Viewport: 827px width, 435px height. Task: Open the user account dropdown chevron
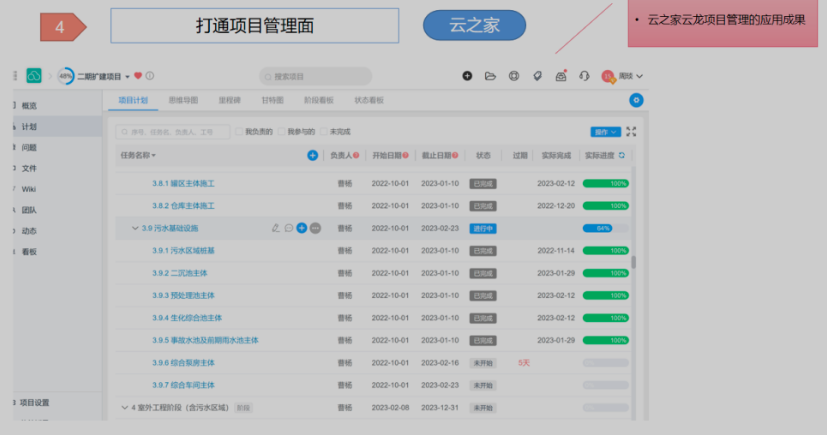point(639,76)
